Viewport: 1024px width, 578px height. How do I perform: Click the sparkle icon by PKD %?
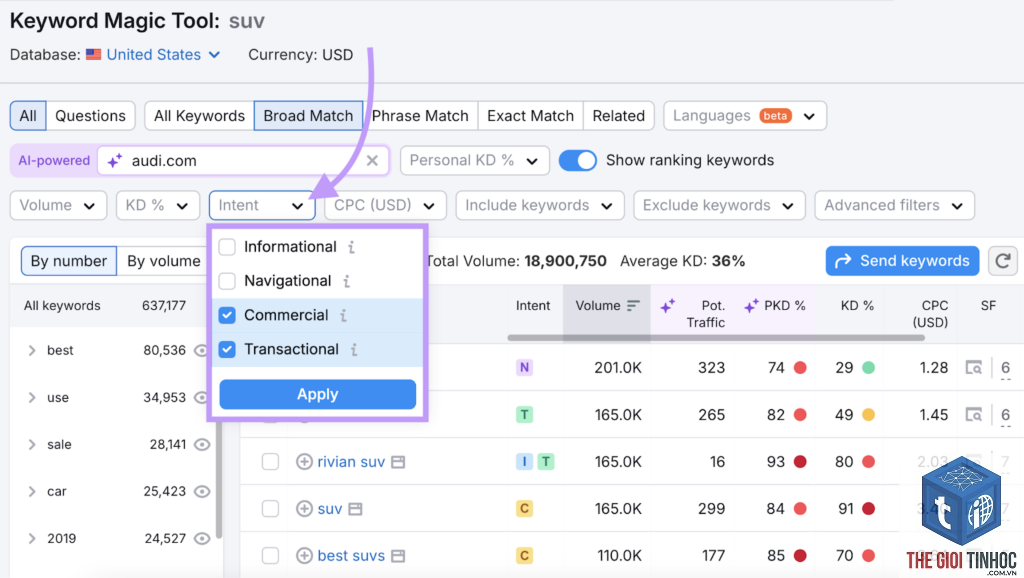(x=751, y=306)
